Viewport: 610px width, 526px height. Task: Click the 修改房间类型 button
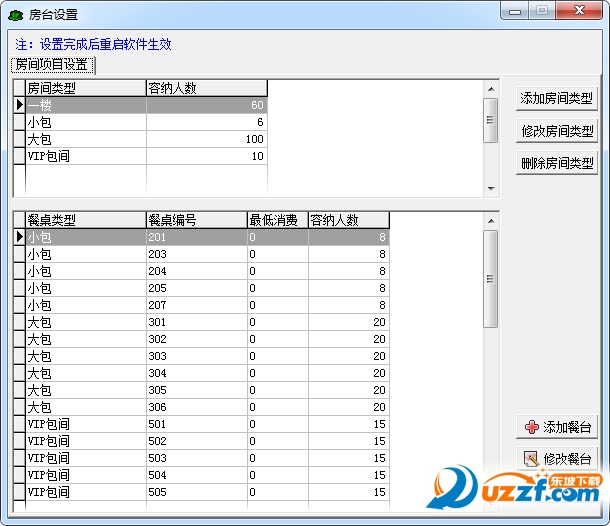[x=557, y=131]
